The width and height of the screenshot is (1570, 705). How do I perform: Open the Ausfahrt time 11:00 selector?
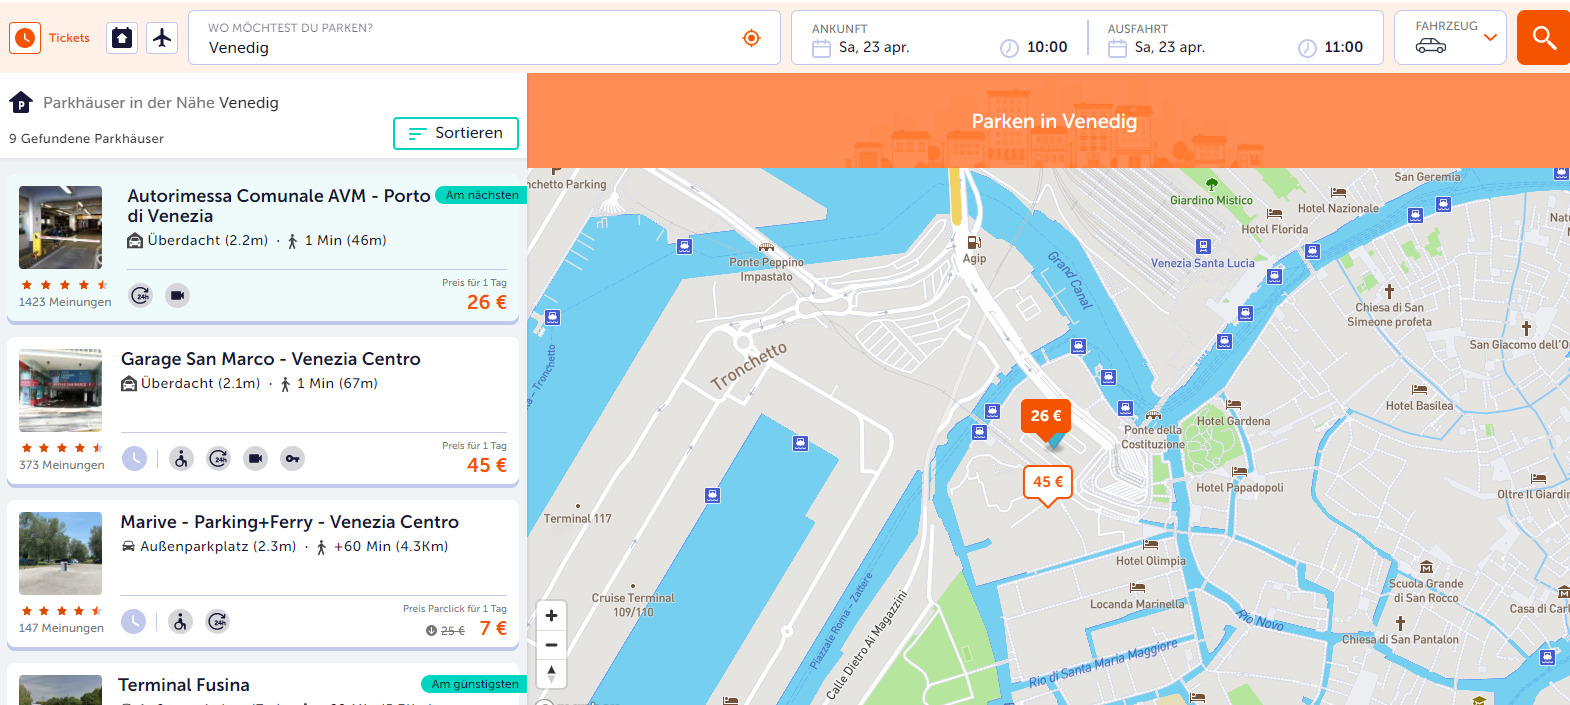(x=1331, y=47)
